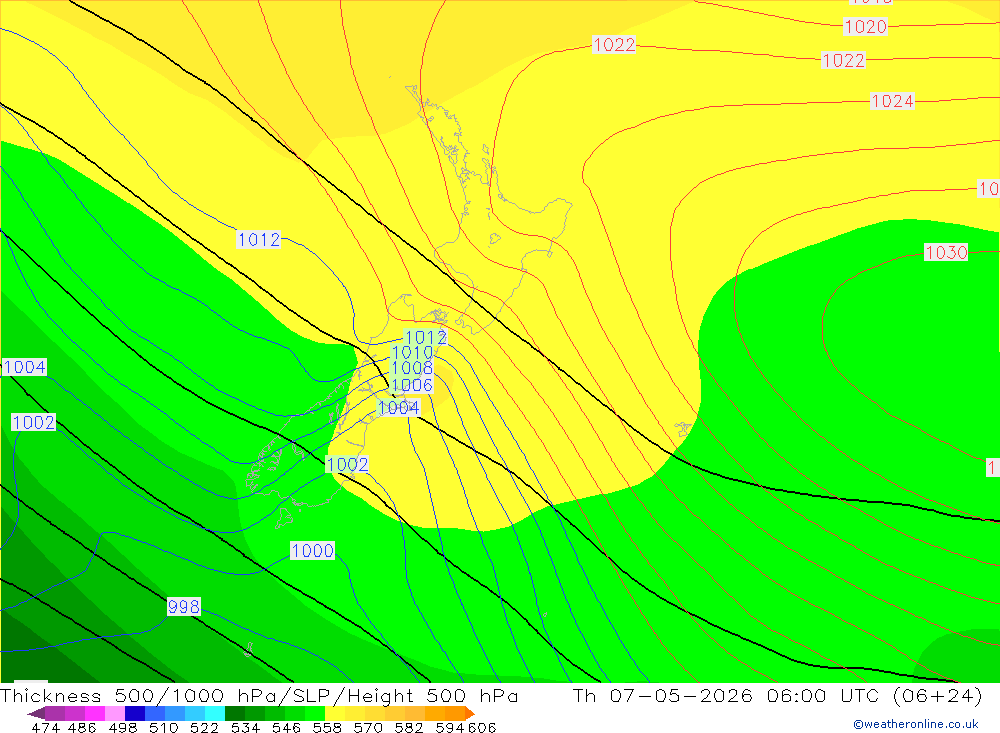
Task: Choose the darkest green legend swatch
Action: [235, 713]
